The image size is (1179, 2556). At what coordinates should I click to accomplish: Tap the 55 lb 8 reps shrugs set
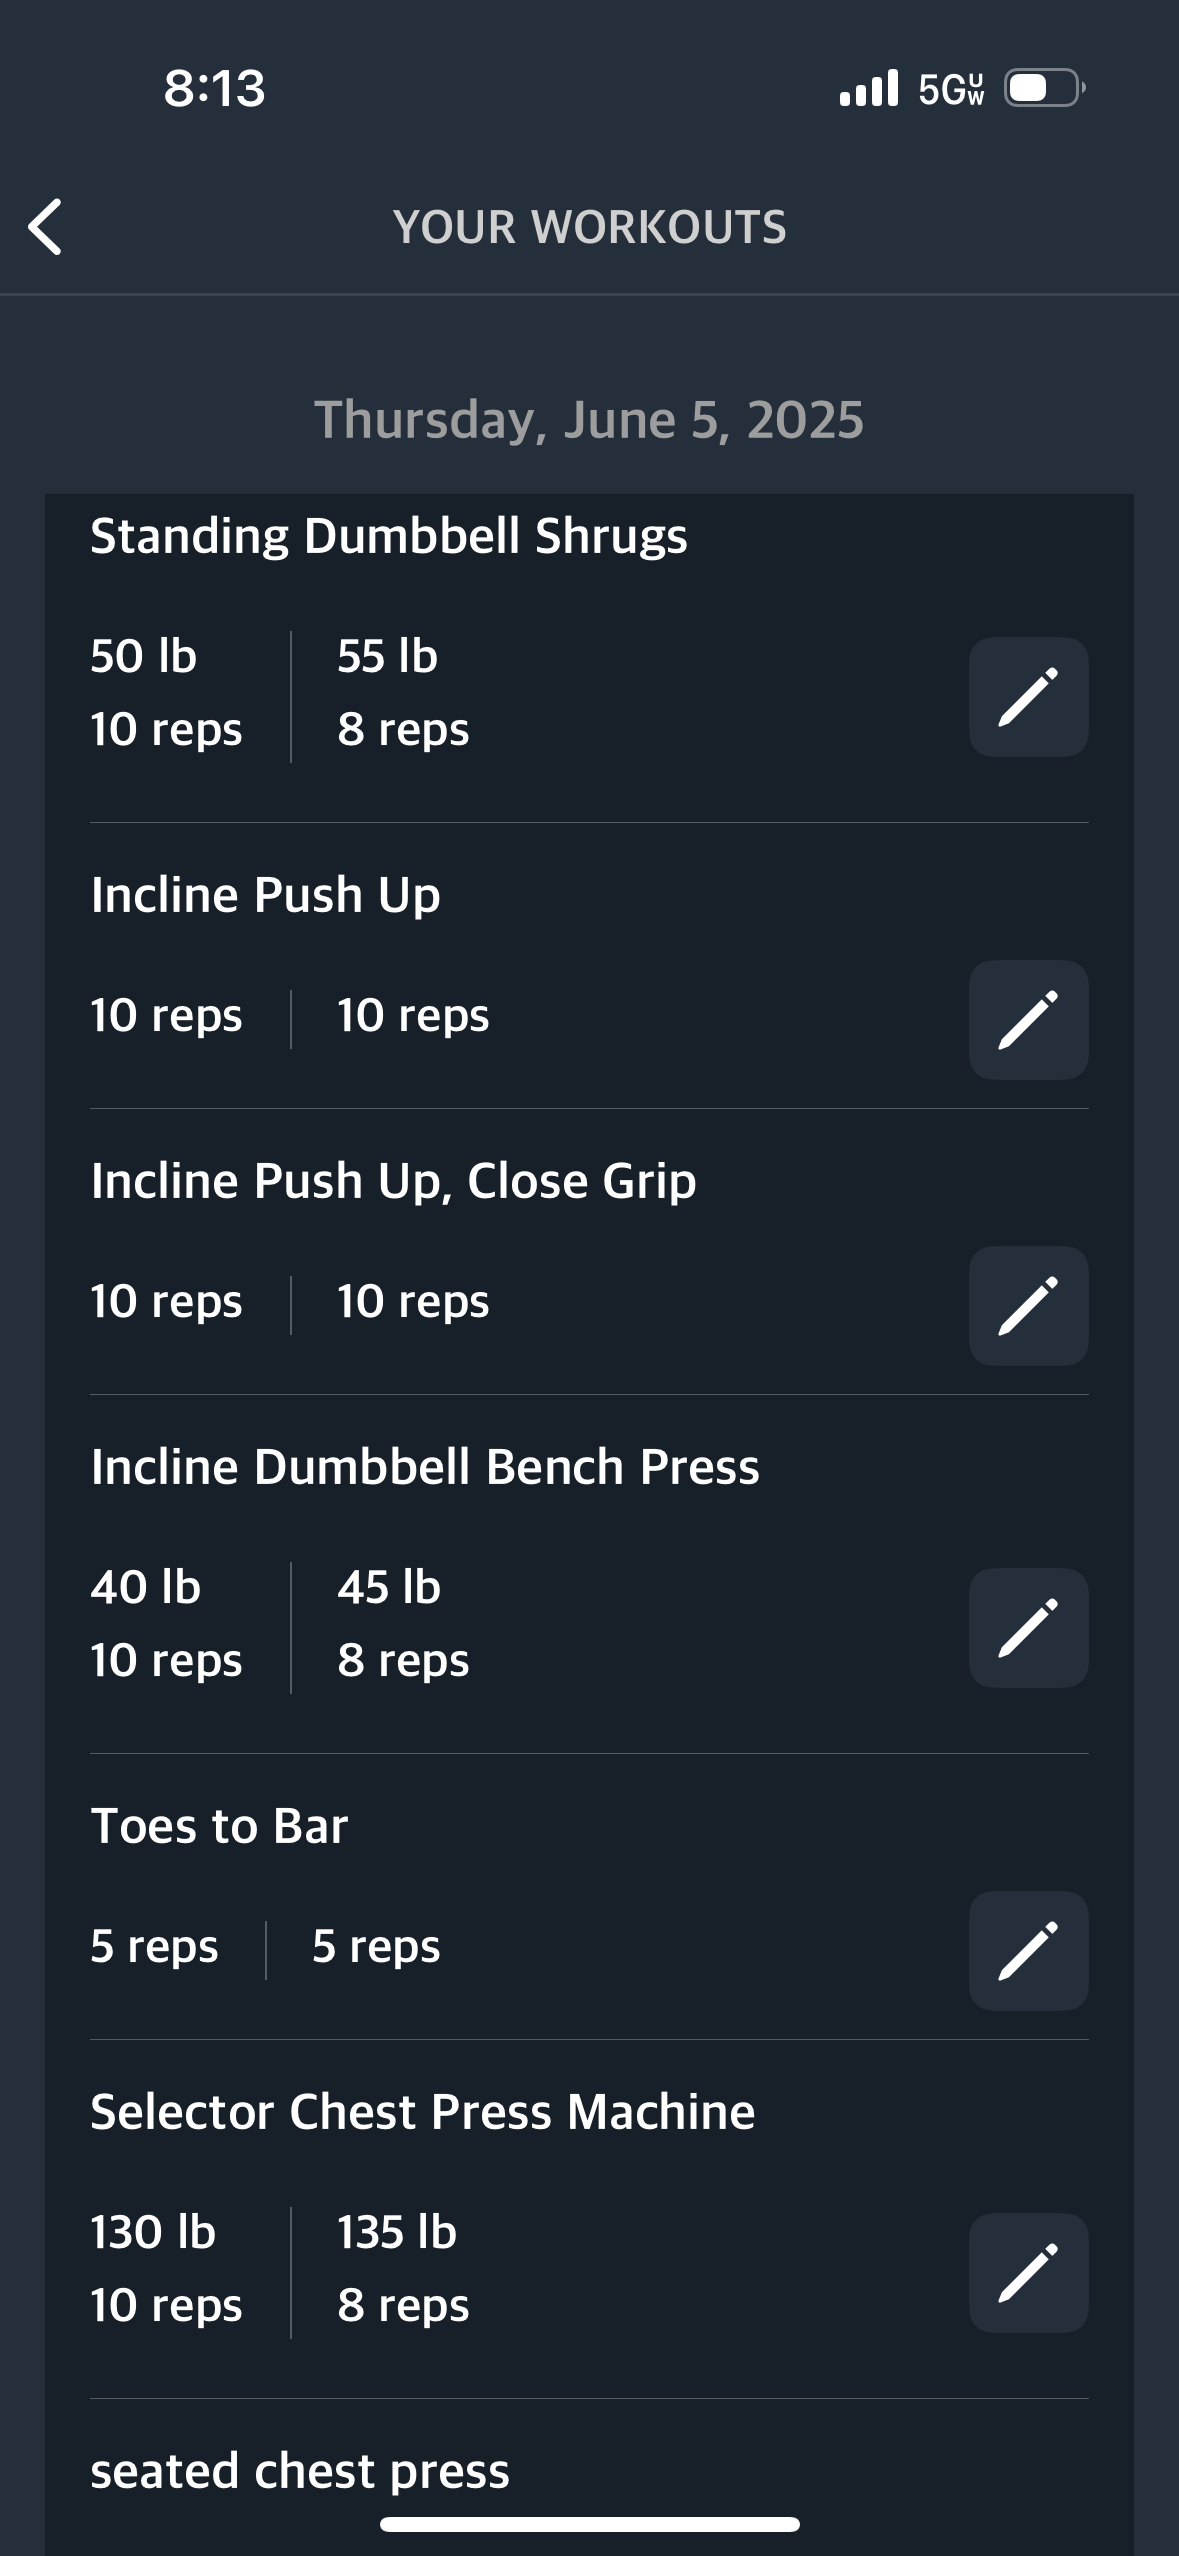coord(402,693)
